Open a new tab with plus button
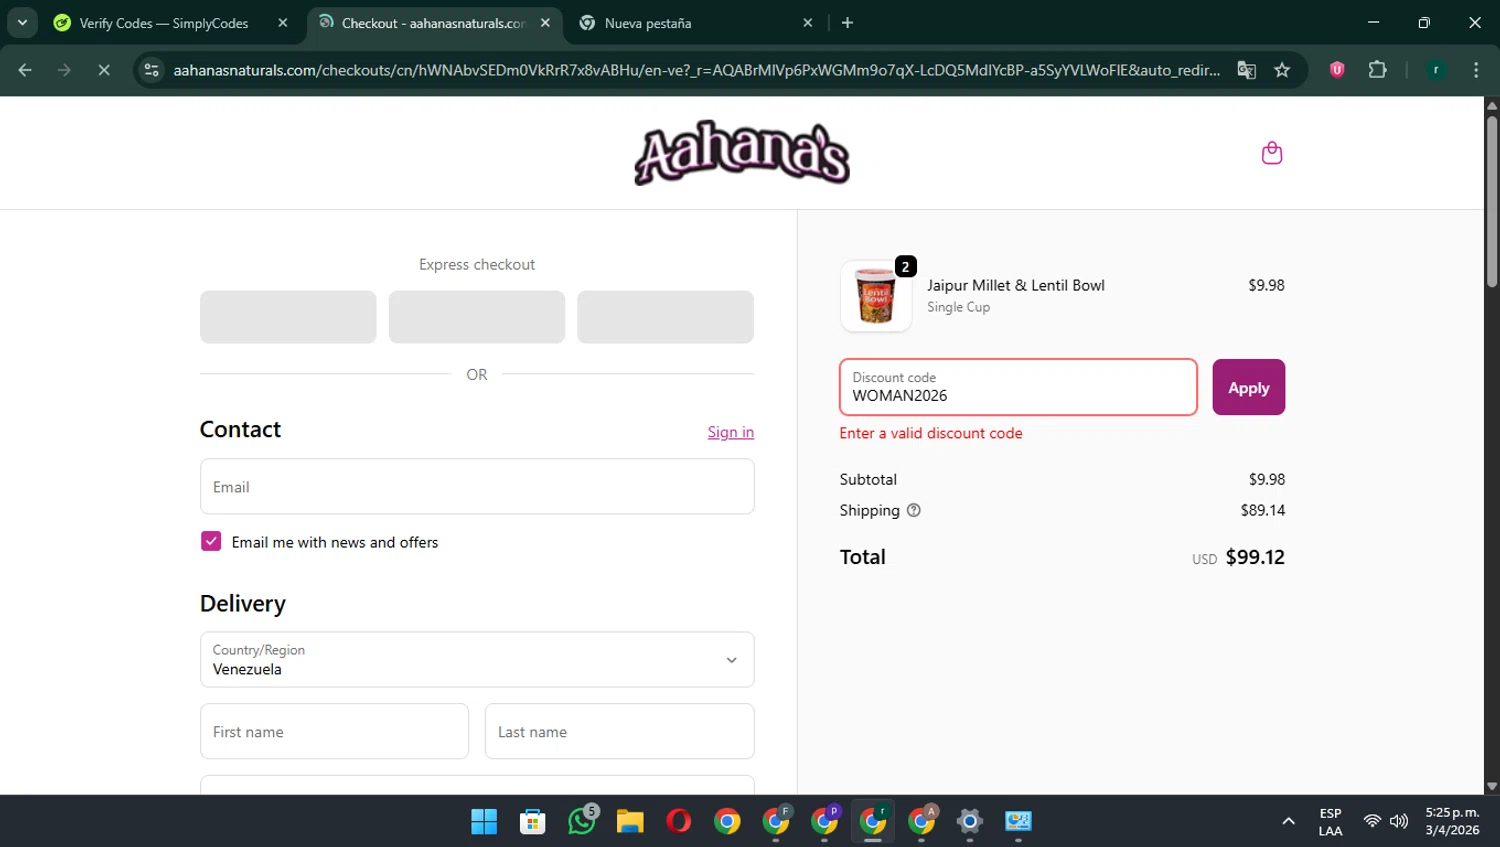1500x847 pixels. click(x=847, y=23)
